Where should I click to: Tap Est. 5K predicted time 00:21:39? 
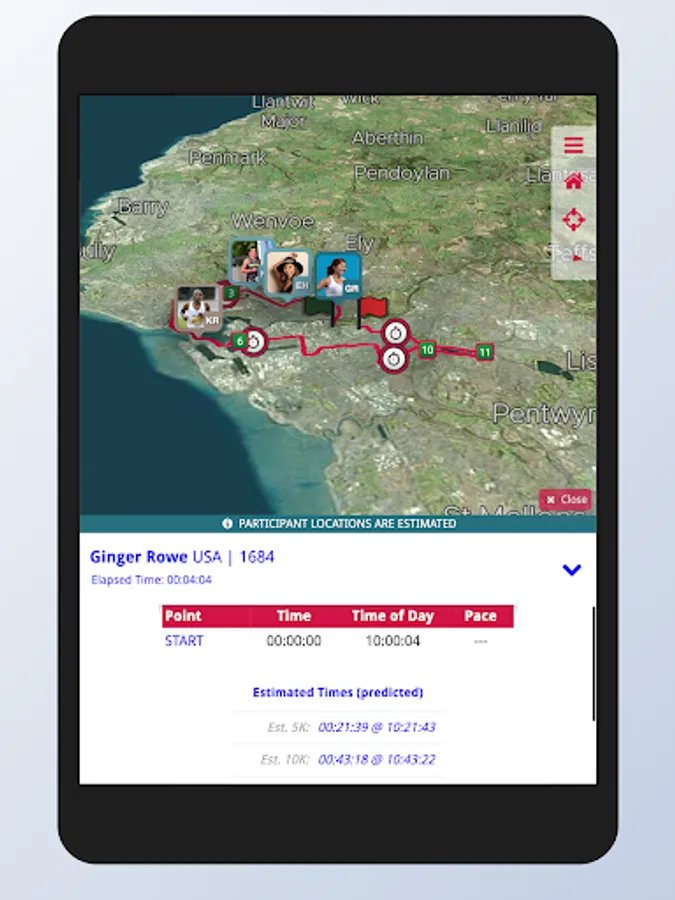click(377, 727)
